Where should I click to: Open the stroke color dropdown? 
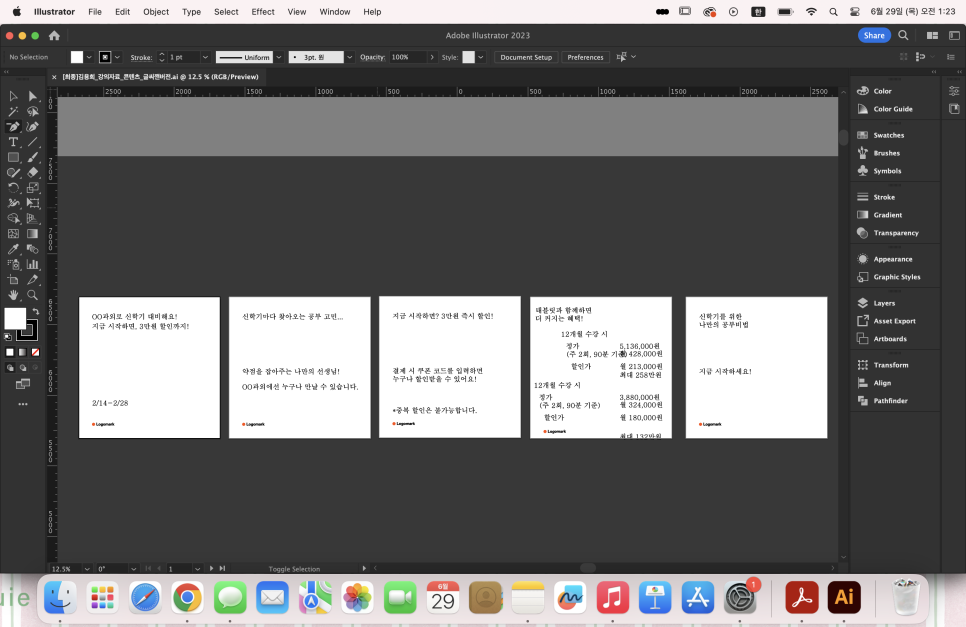pos(117,57)
